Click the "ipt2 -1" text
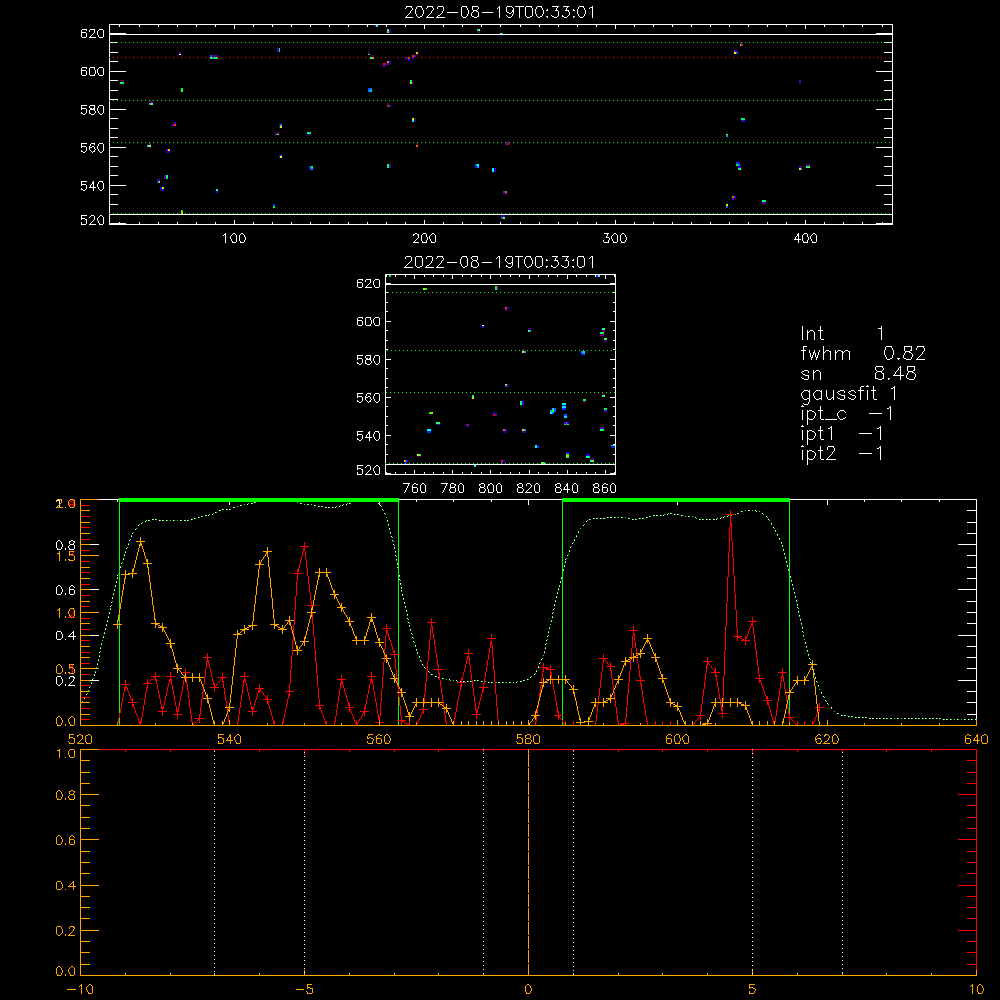1000x1000 pixels. (842, 453)
